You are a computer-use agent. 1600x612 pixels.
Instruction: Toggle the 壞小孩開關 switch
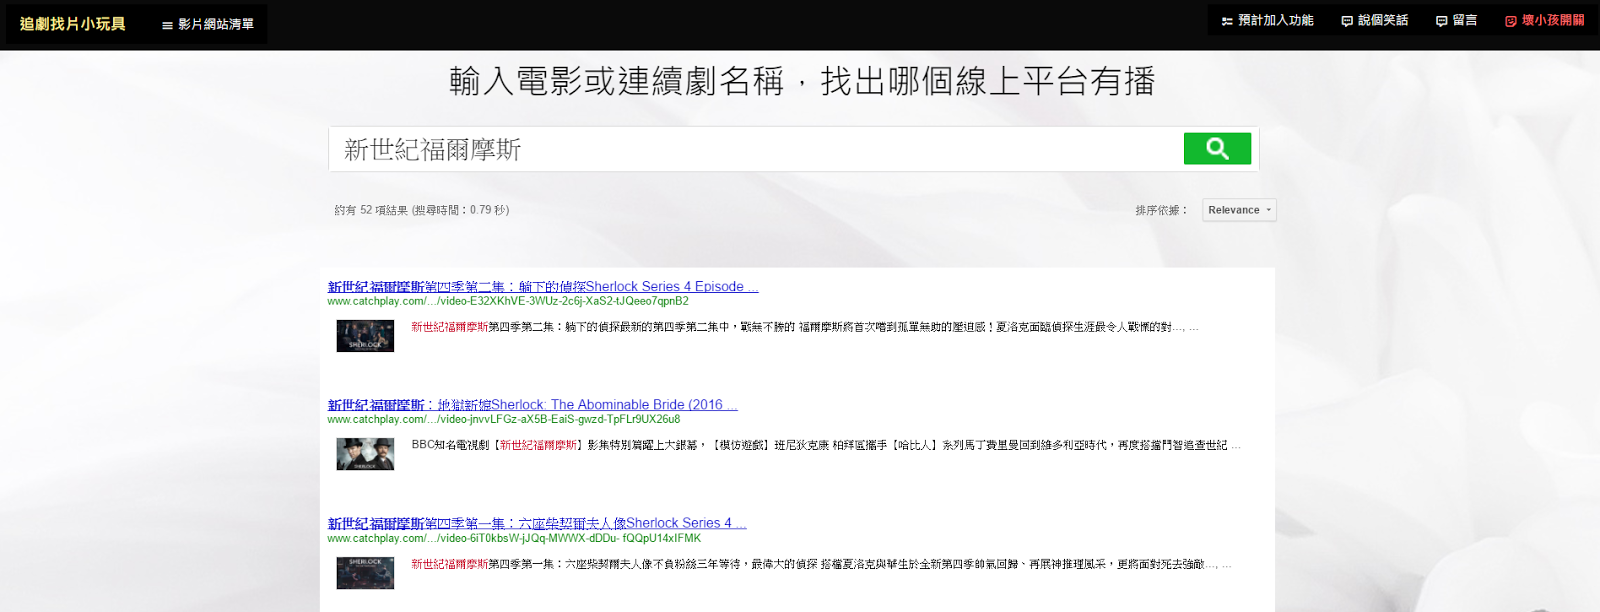(1545, 20)
